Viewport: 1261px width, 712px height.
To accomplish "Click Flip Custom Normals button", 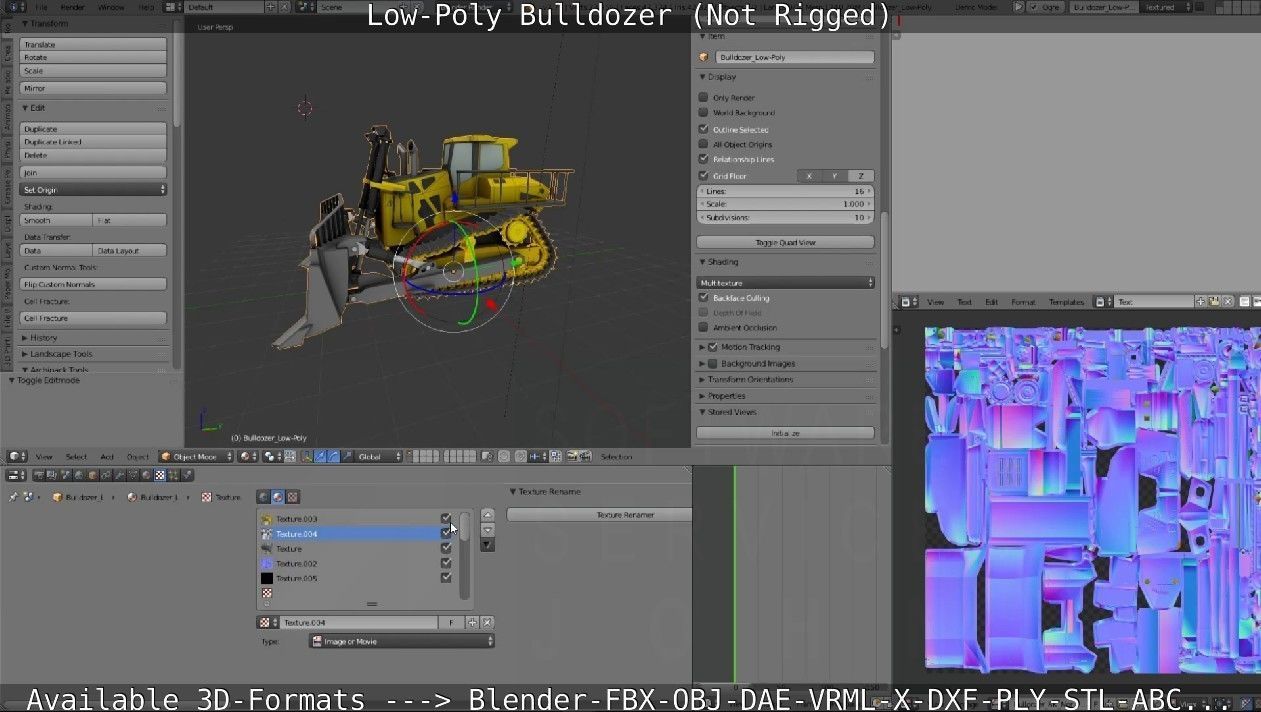I will [x=94, y=284].
